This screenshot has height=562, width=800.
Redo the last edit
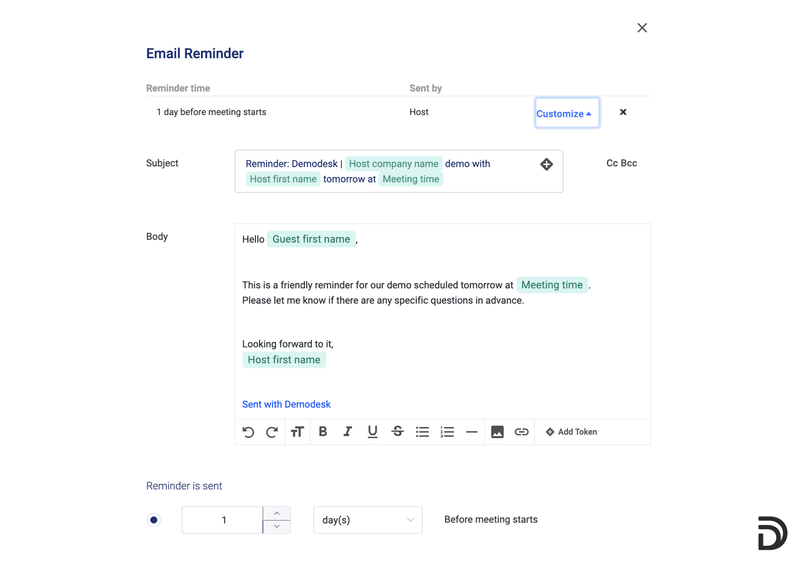(x=272, y=432)
